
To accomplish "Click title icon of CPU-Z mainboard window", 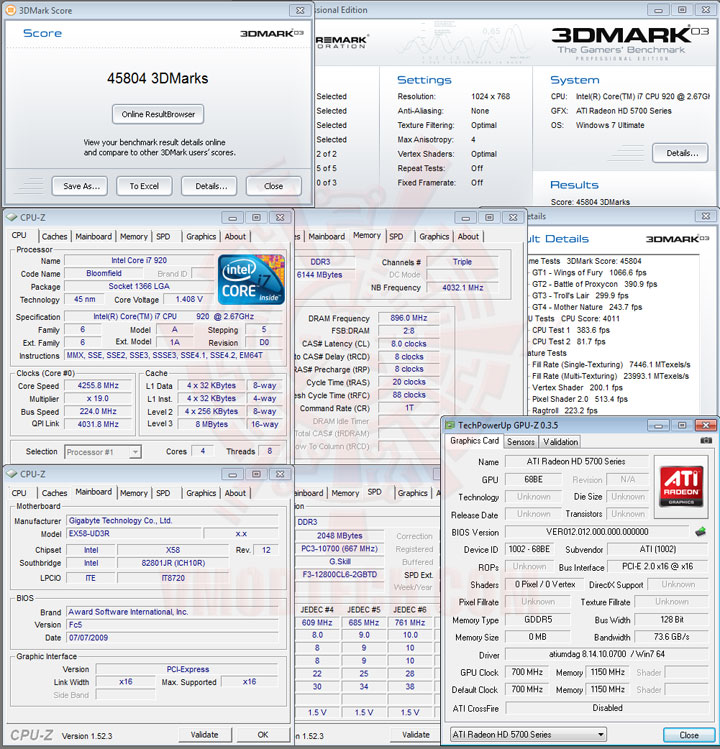I will pos(11,474).
